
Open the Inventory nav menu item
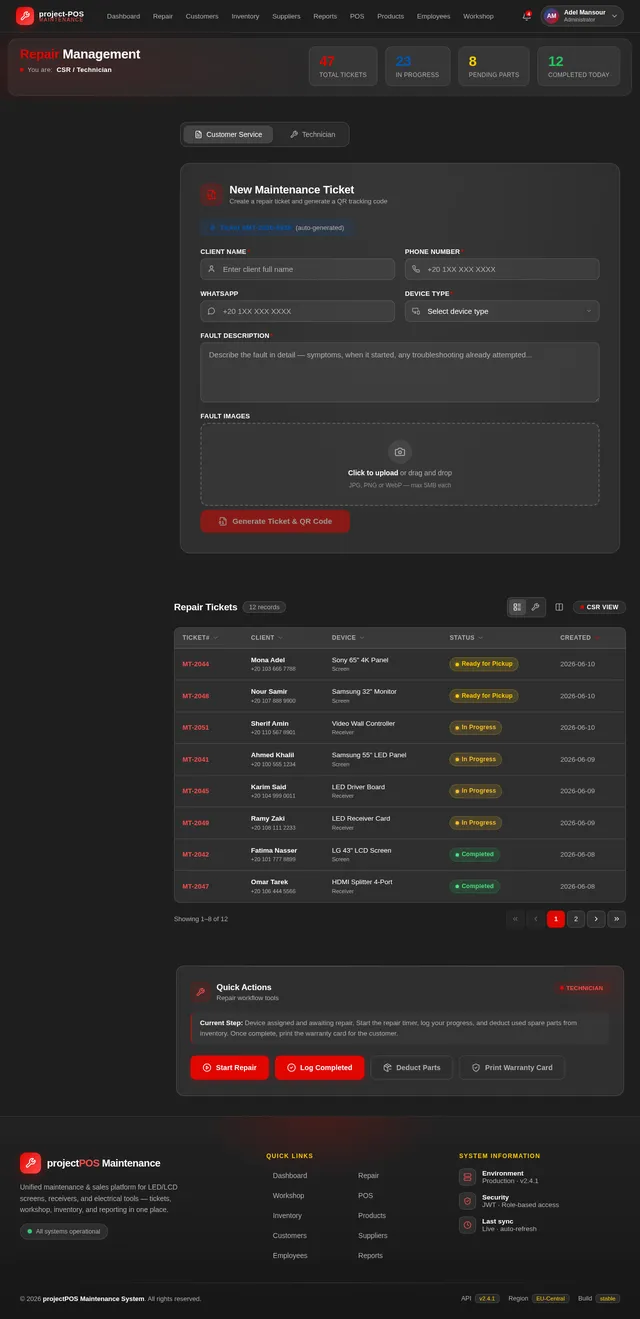[245, 16]
